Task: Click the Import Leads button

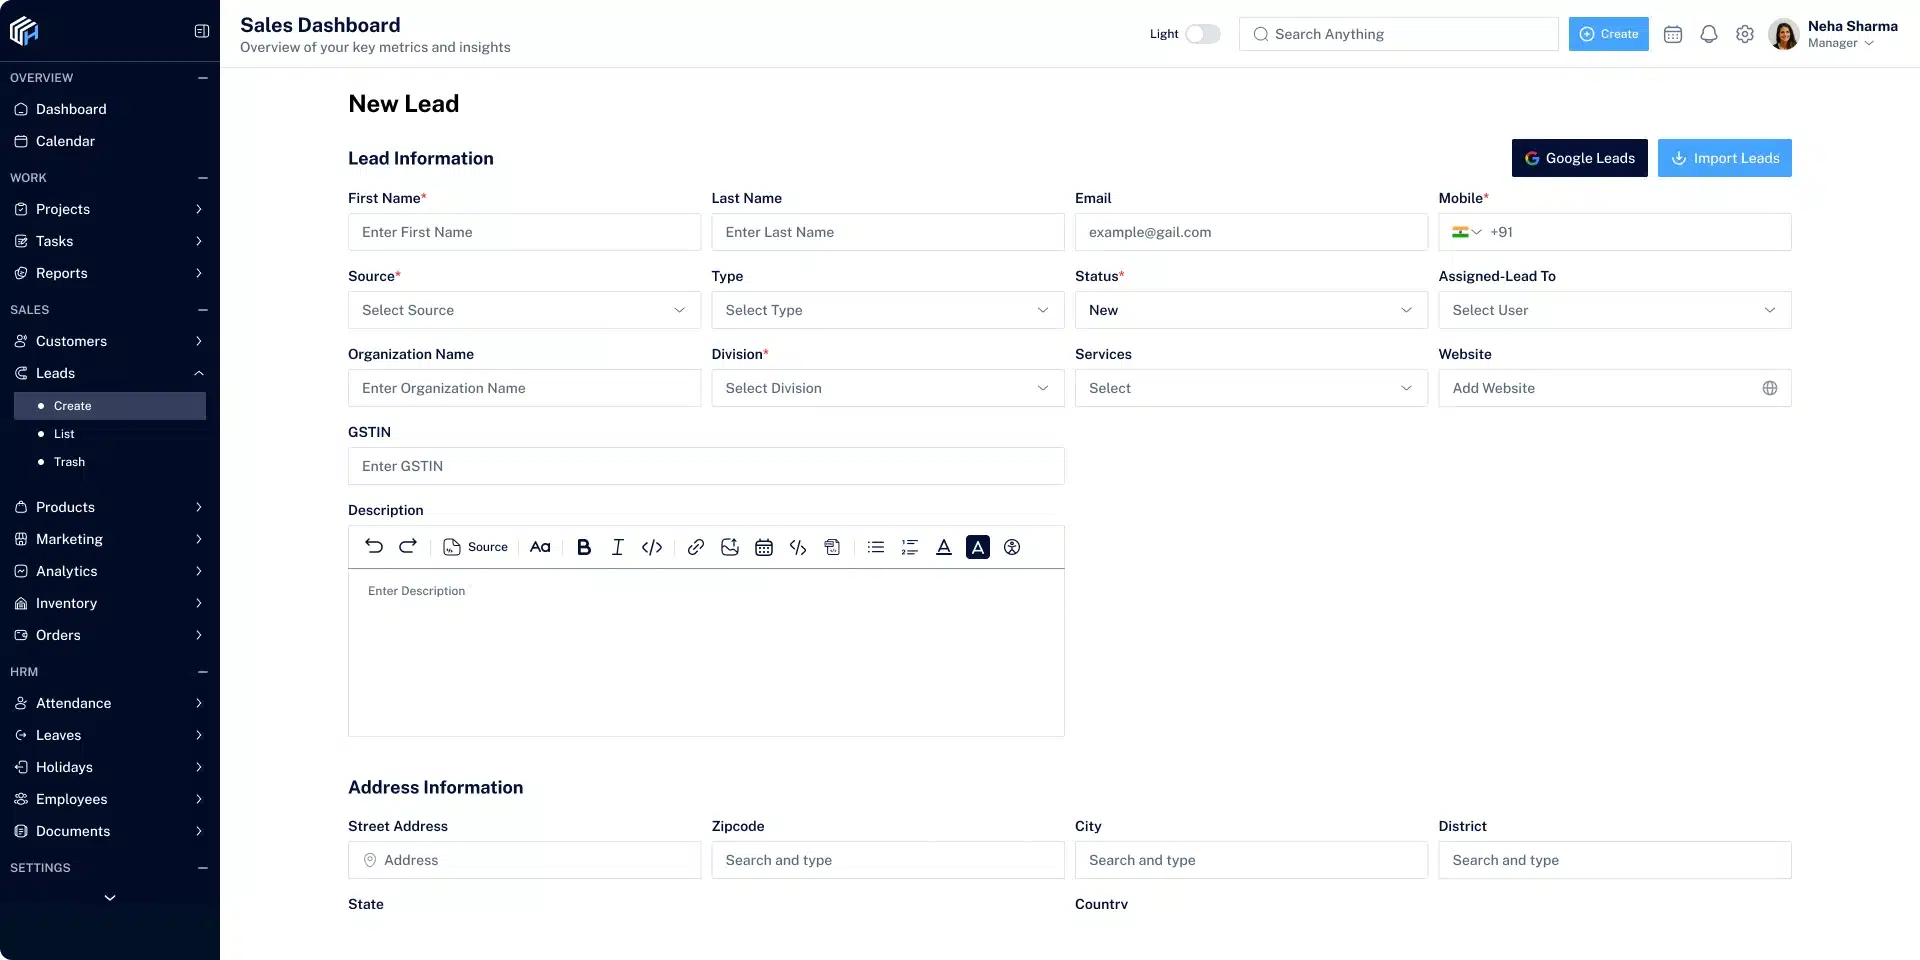Action: pyautogui.click(x=1725, y=158)
